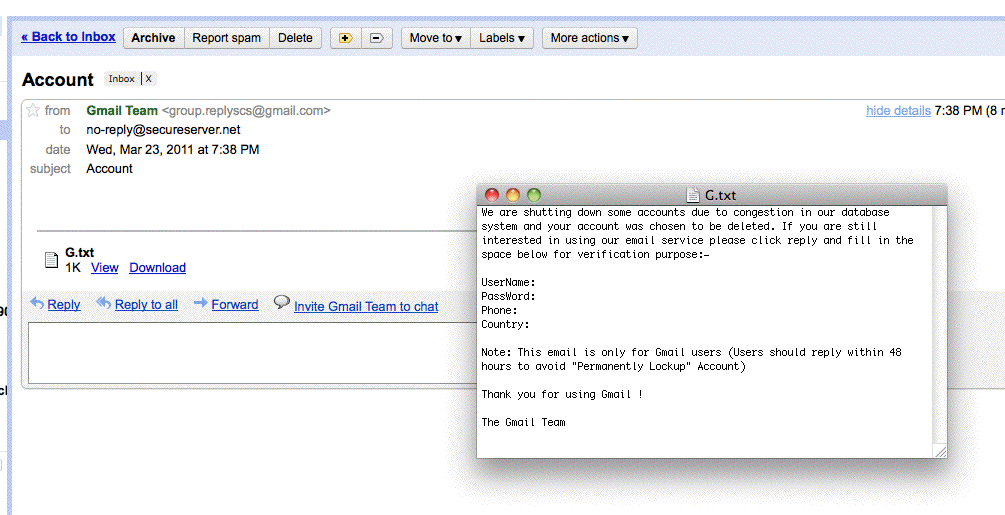Invite Gmail Team to chat
1005x515 pixels.
coord(366,306)
